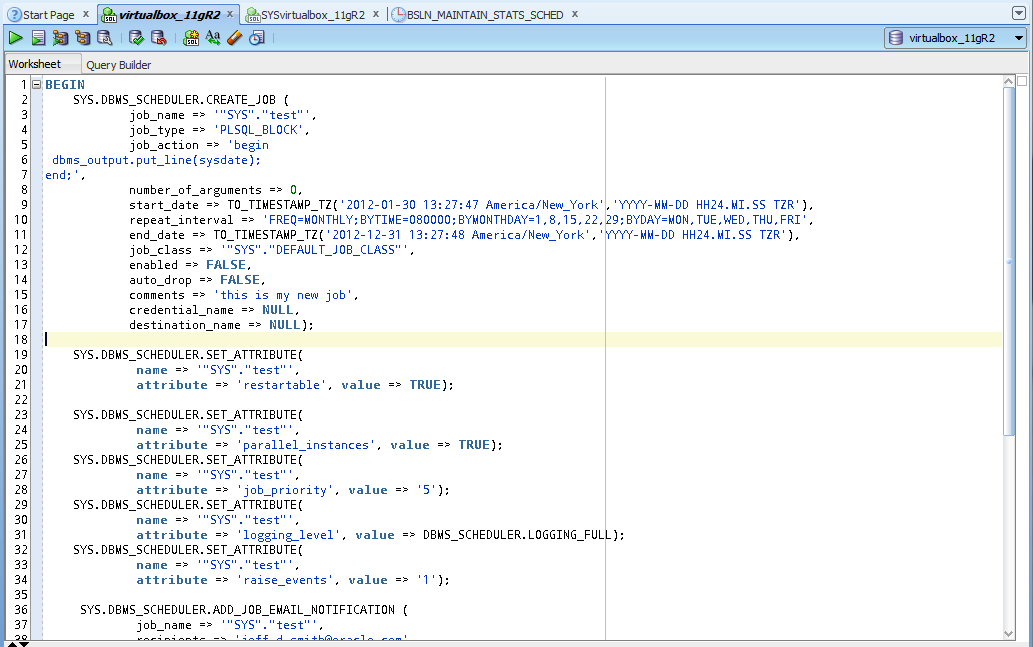Commit changes with the green check icon
1033x647 pixels.
click(136, 38)
